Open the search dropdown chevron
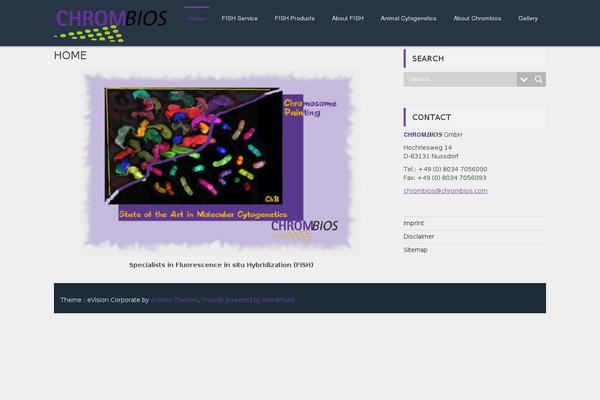This screenshot has height=400, width=600. (x=524, y=79)
